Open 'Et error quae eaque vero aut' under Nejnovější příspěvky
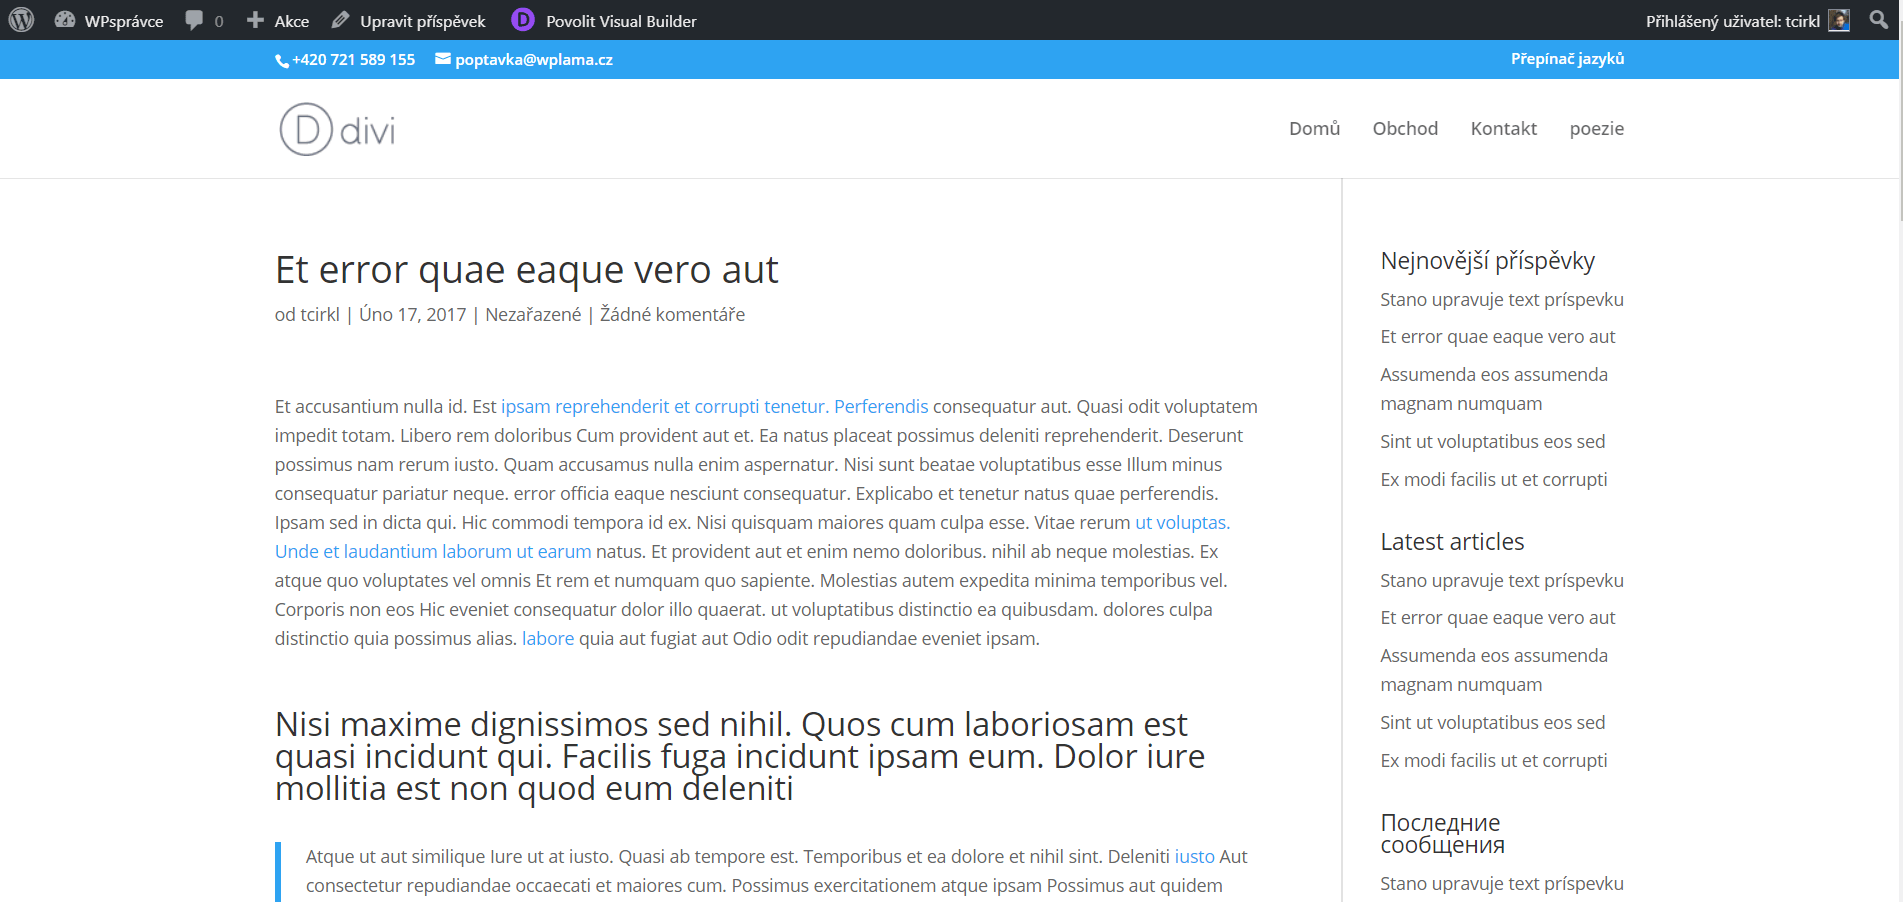 [x=1498, y=336]
